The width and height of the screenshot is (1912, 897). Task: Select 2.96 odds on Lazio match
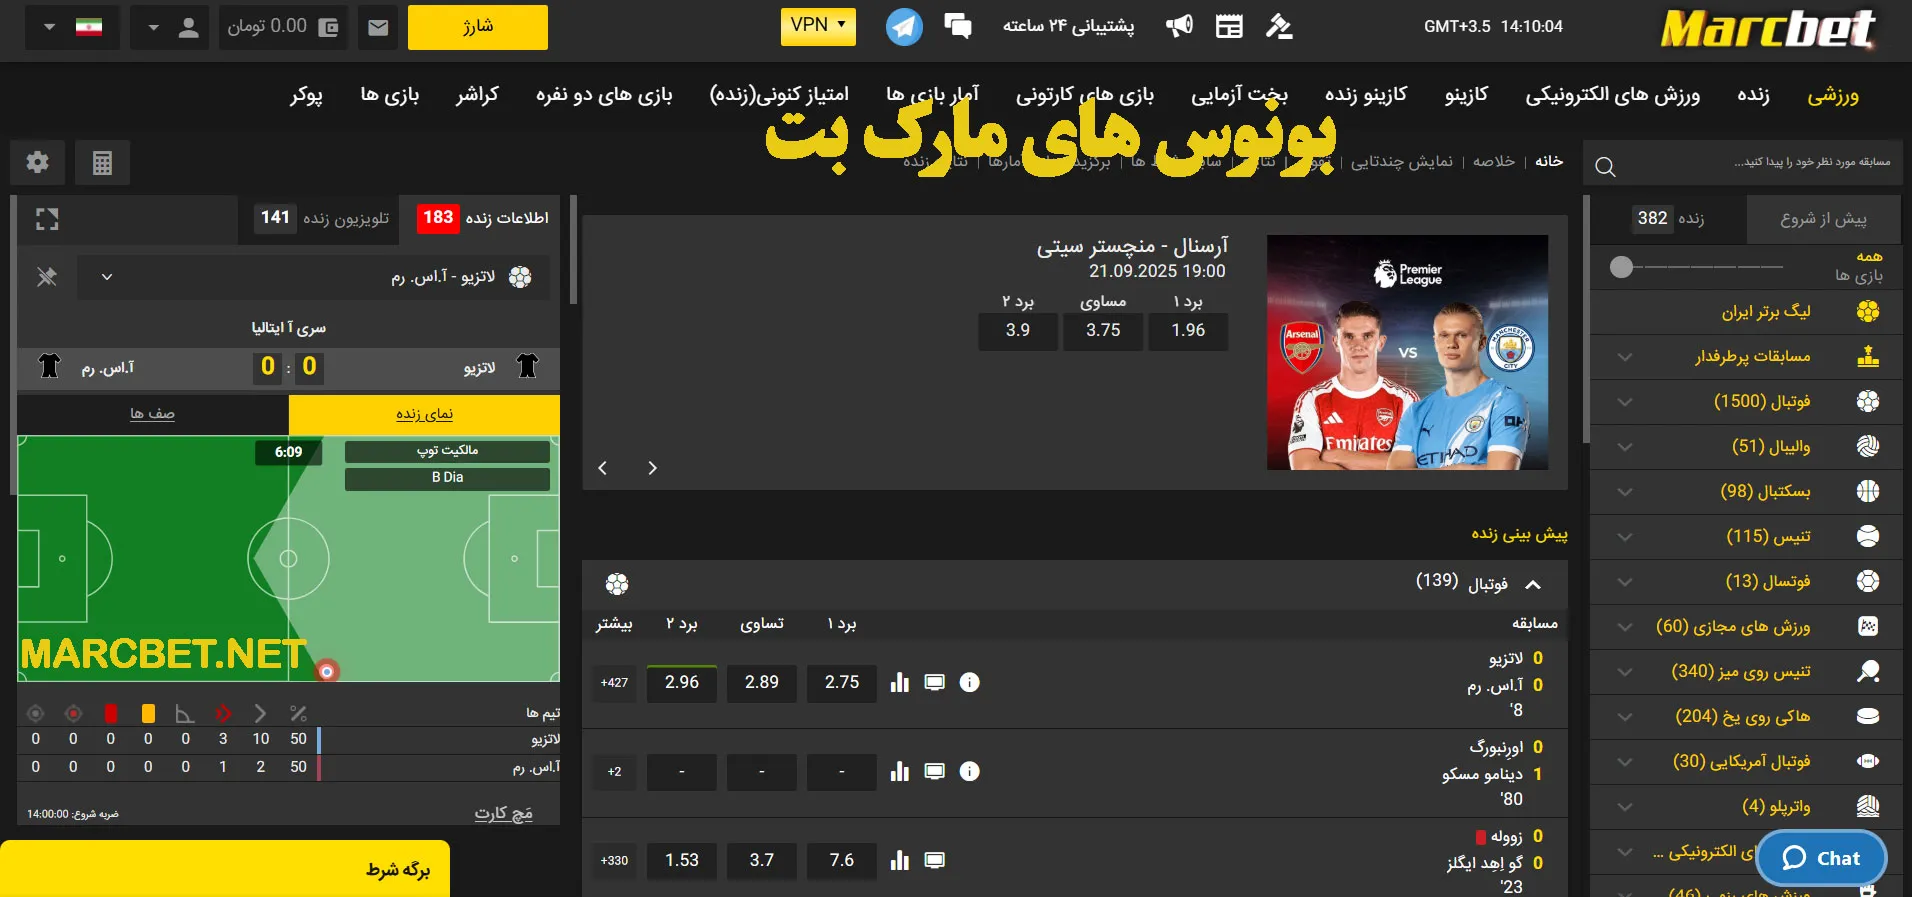tap(681, 682)
